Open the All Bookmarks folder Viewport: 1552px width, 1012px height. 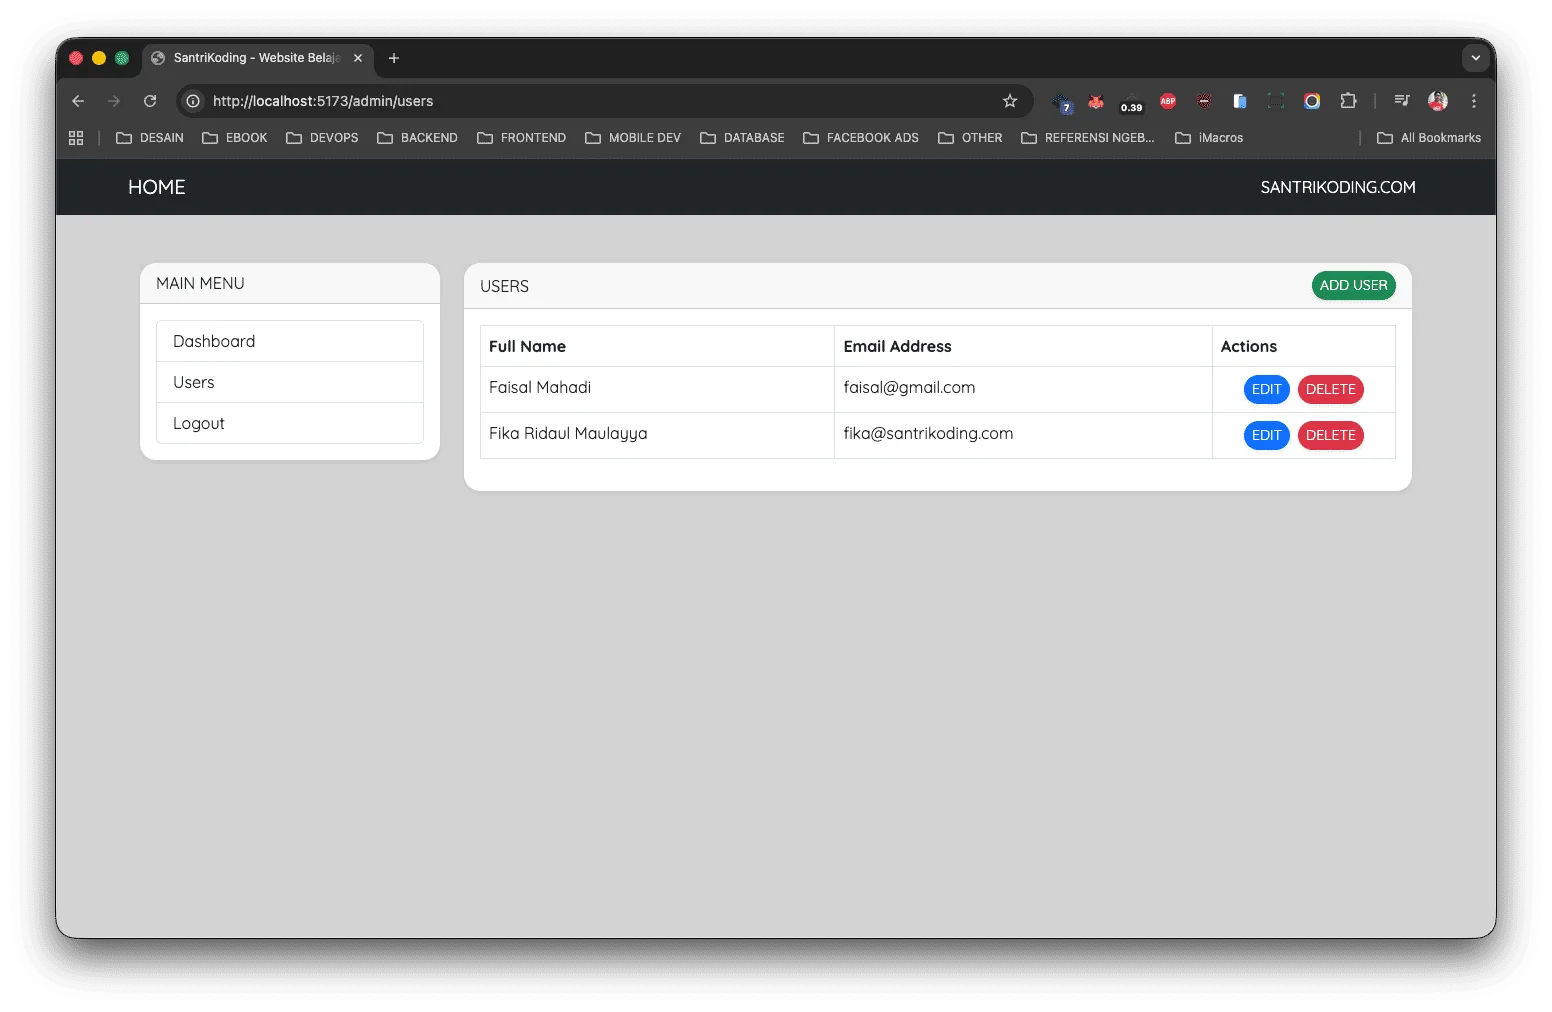tap(1429, 138)
